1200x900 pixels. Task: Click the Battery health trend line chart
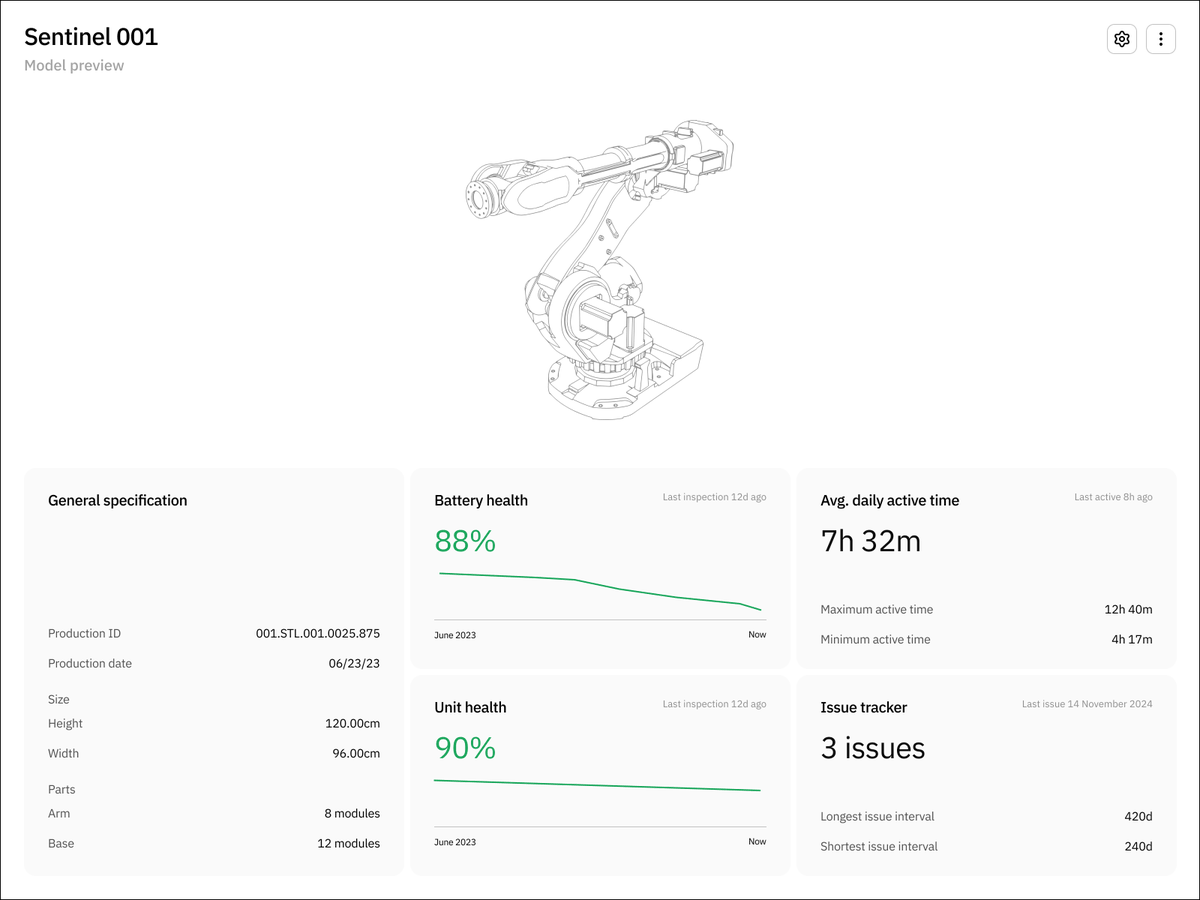point(600,592)
